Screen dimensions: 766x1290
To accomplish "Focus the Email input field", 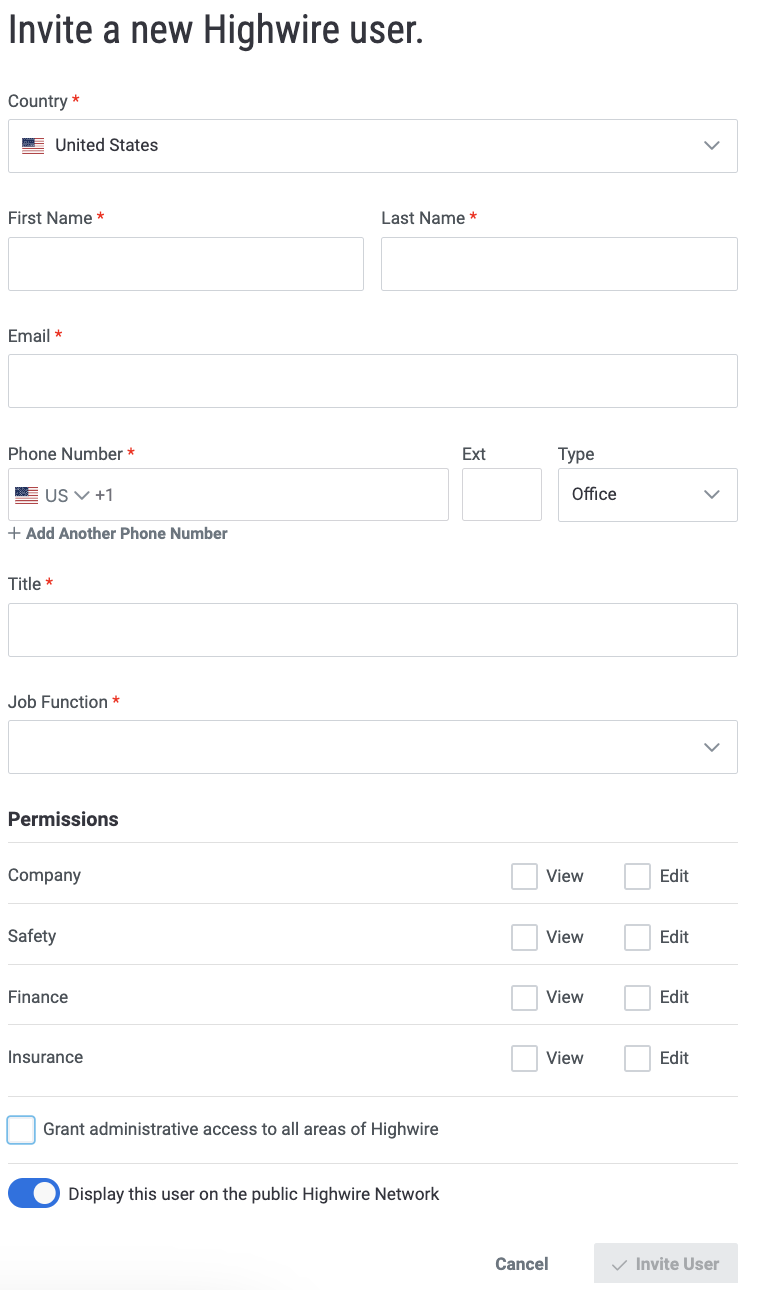I will click(x=372, y=381).
